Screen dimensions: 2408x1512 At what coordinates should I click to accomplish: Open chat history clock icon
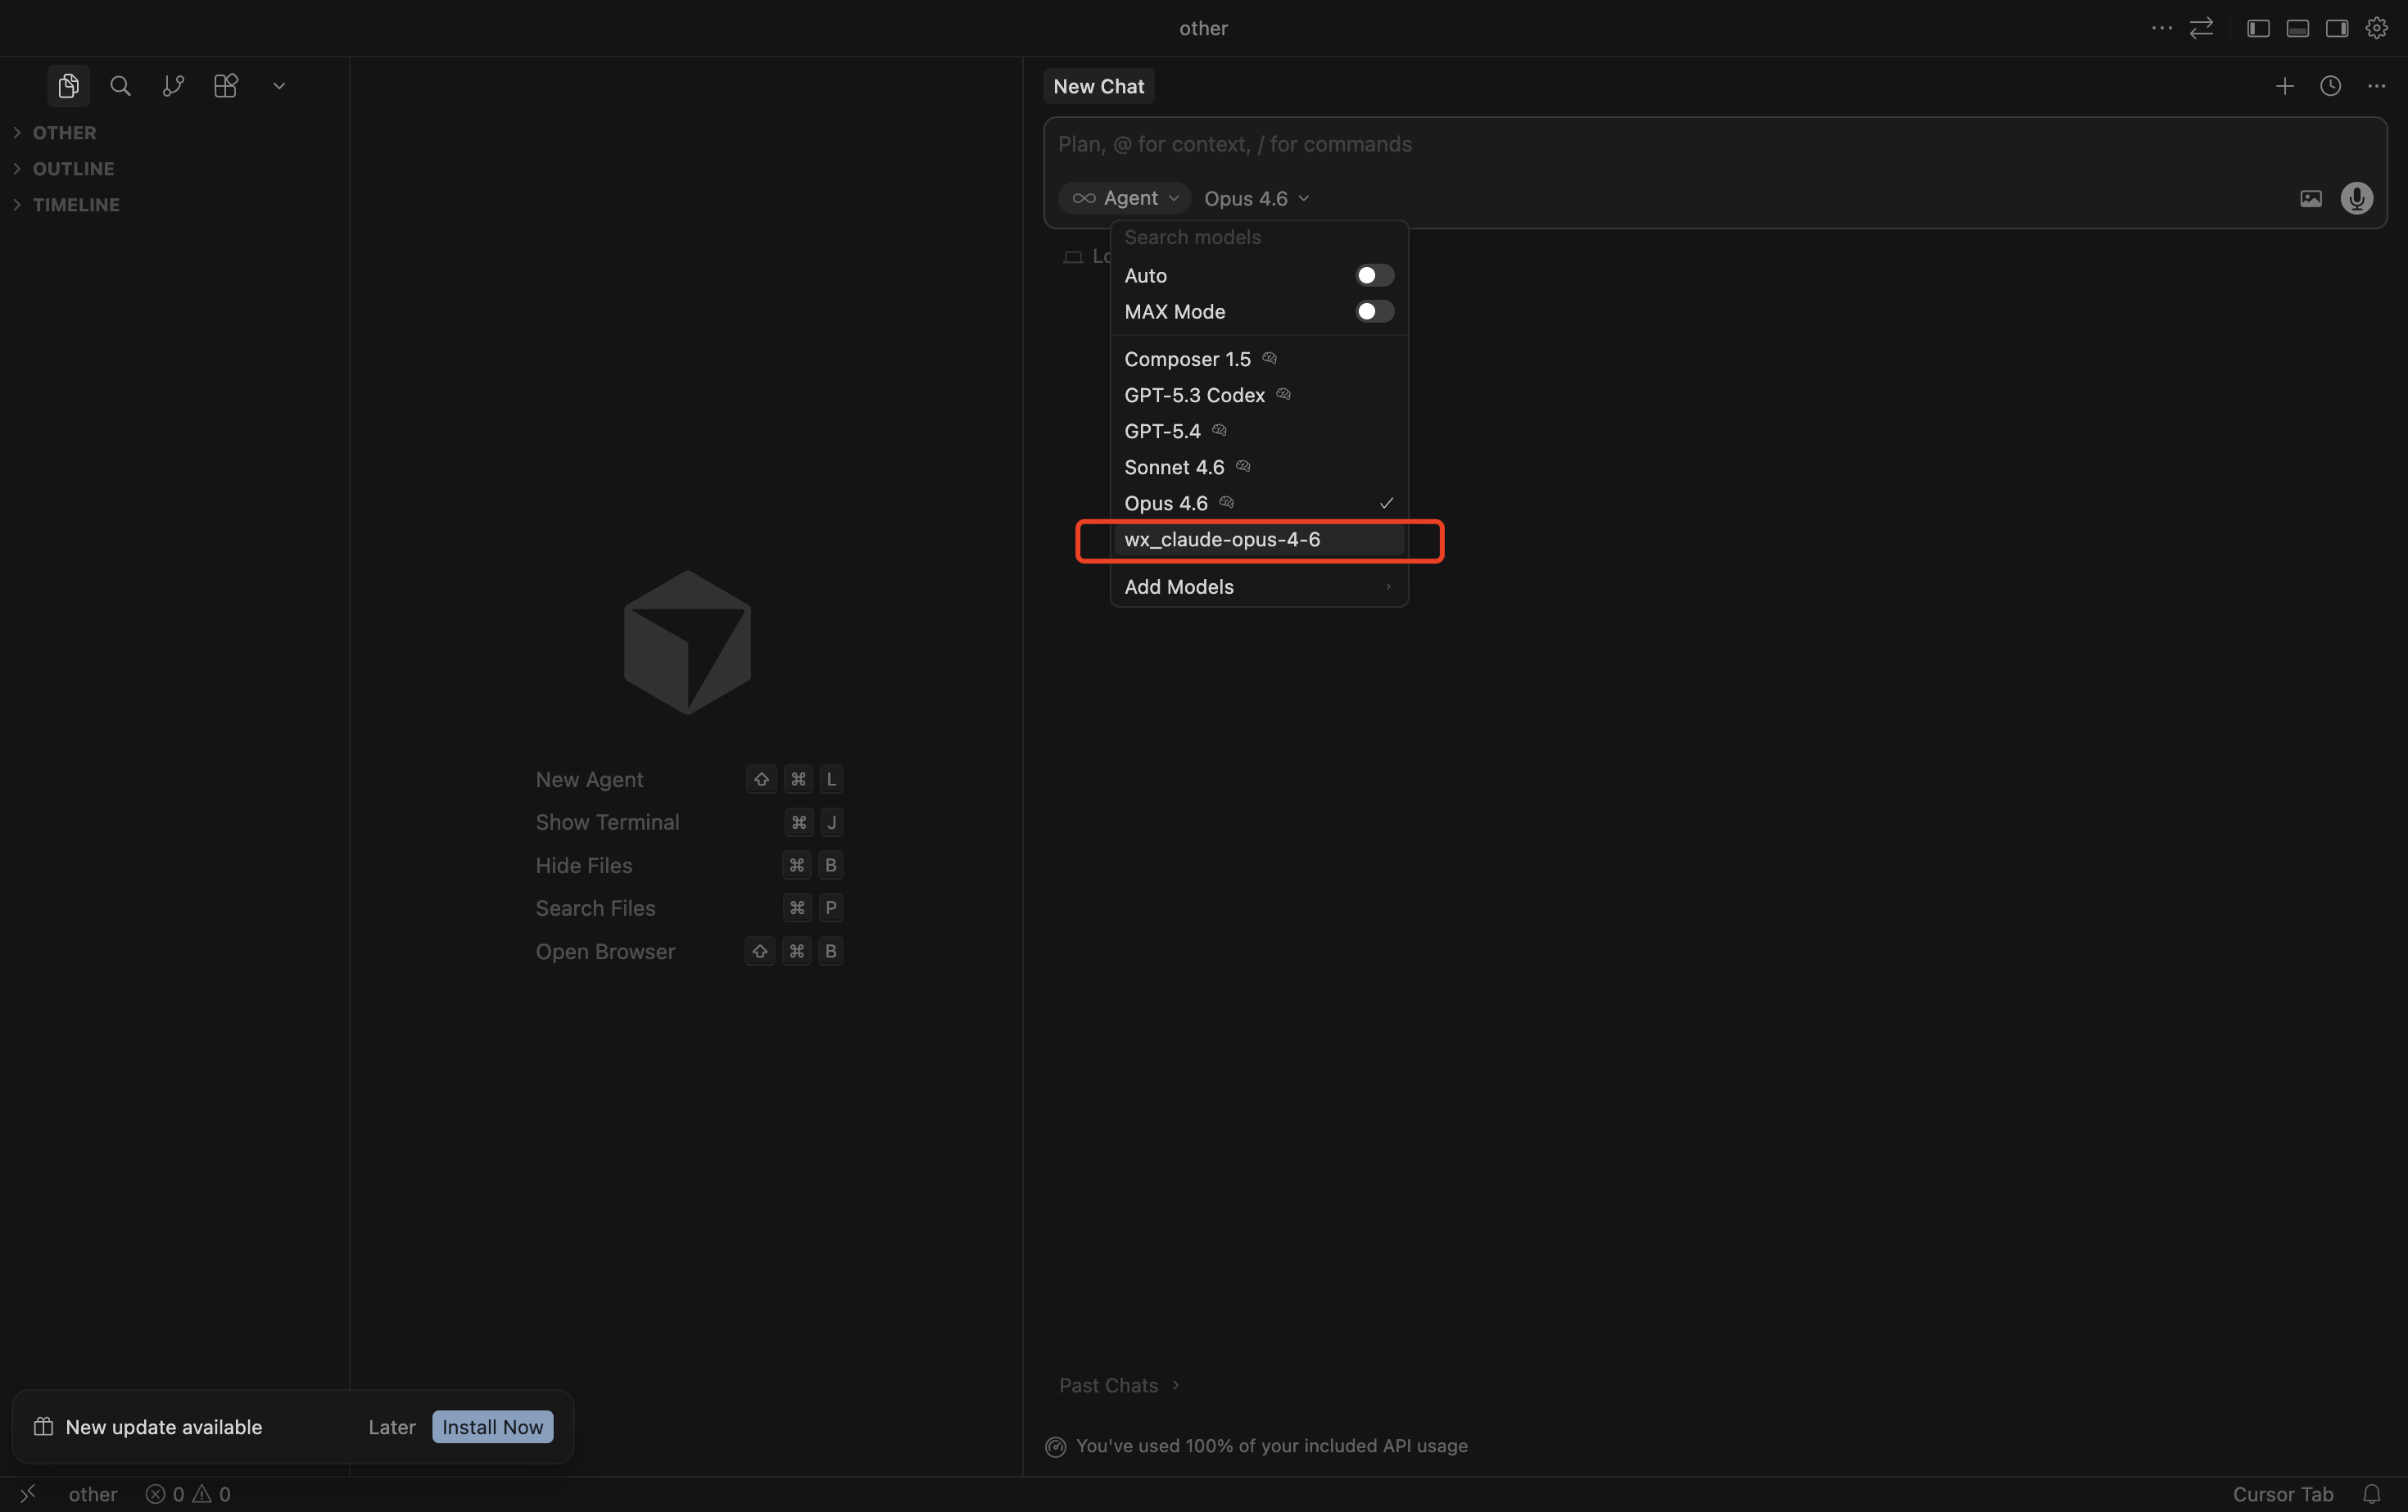2330,86
